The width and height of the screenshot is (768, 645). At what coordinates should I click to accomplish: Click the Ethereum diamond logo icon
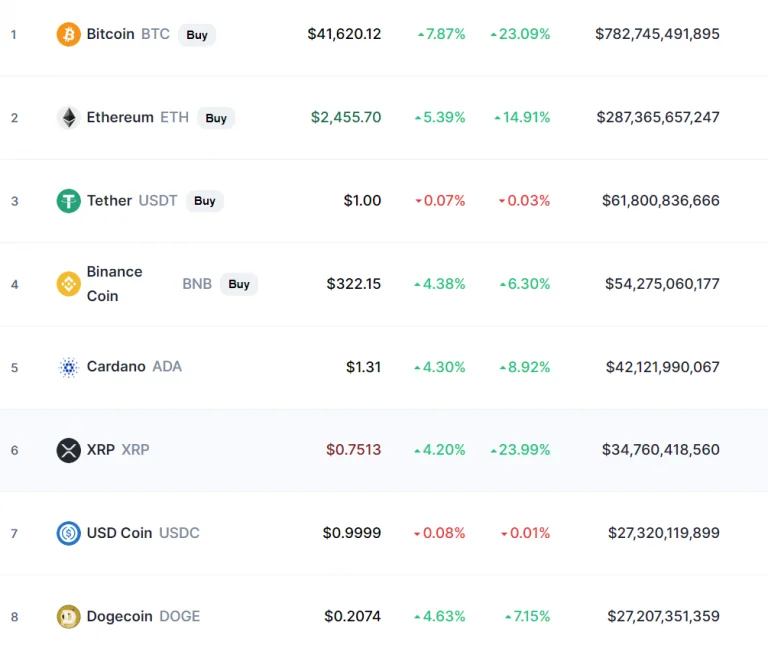coord(69,118)
